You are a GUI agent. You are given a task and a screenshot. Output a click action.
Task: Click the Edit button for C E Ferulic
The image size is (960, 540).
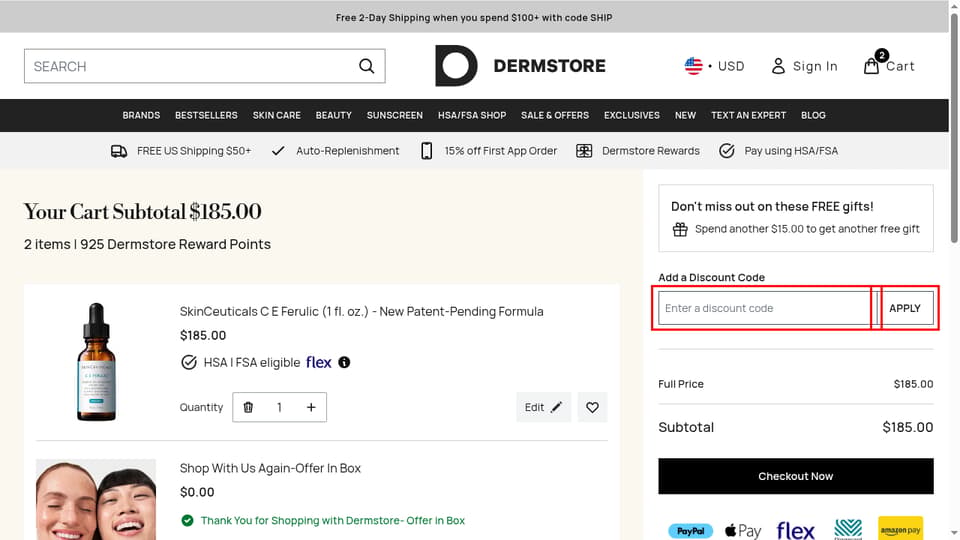tap(543, 407)
